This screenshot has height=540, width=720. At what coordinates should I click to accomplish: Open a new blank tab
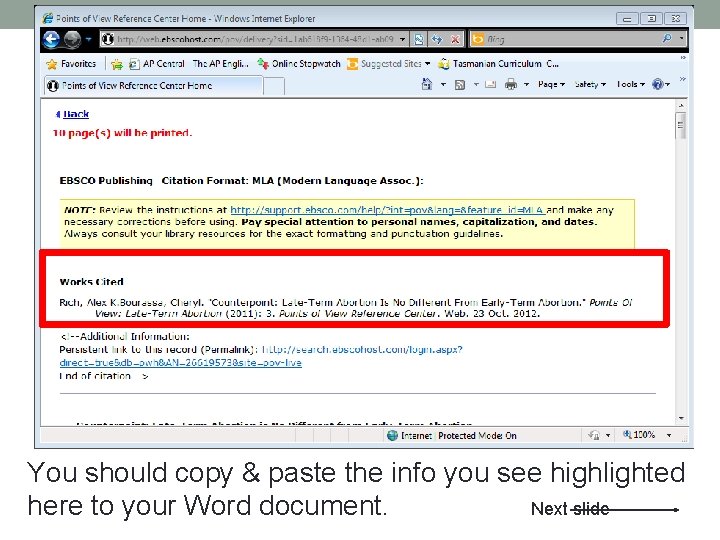point(274,86)
